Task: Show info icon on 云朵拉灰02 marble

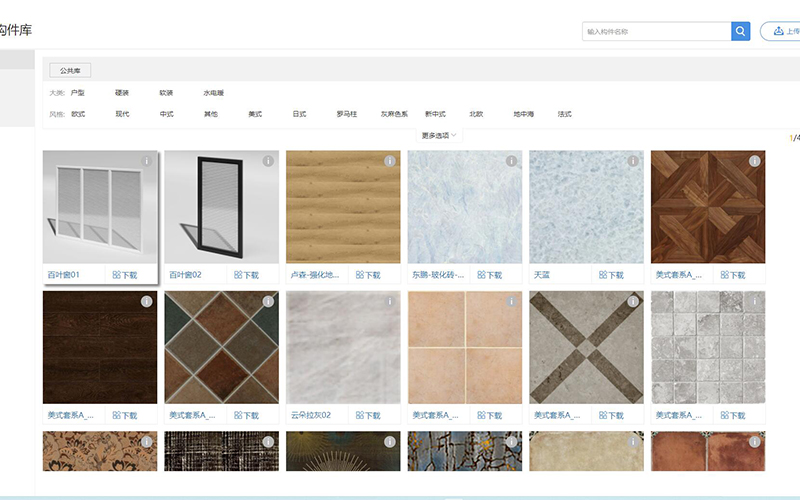Action: pyautogui.click(x=390, y=302)
